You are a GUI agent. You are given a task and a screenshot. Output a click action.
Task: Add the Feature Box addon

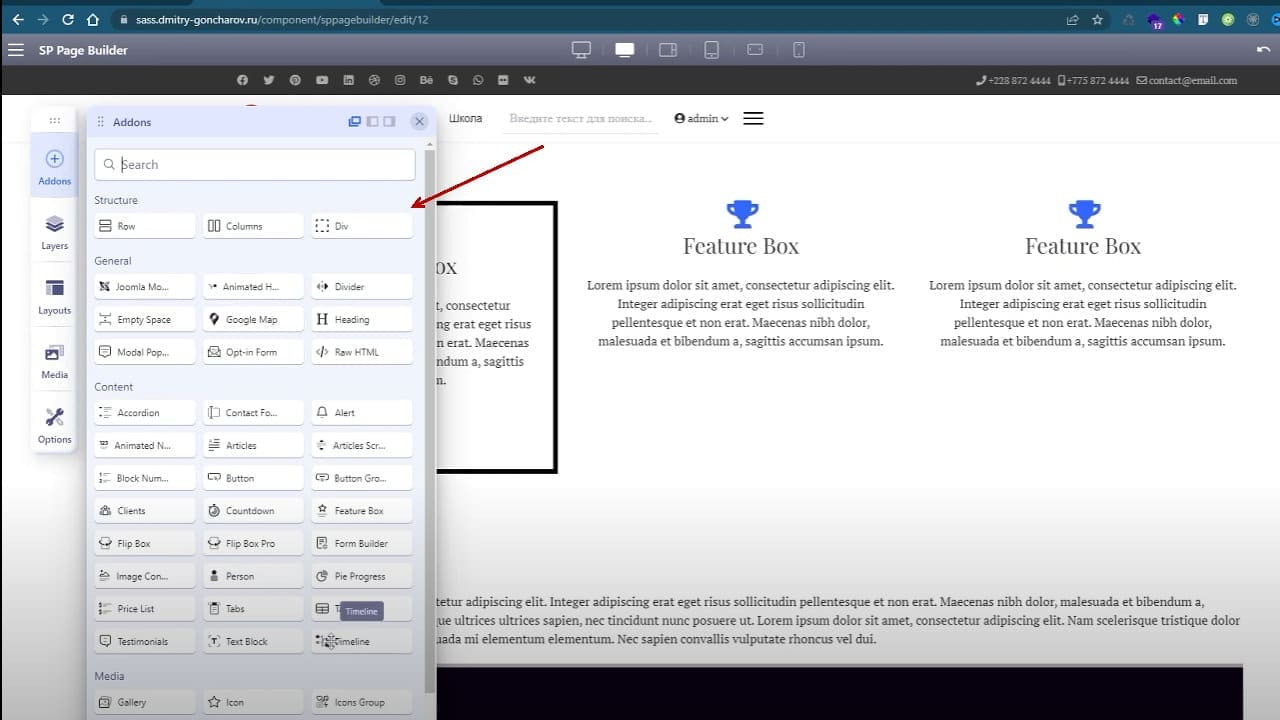[362, 510]
